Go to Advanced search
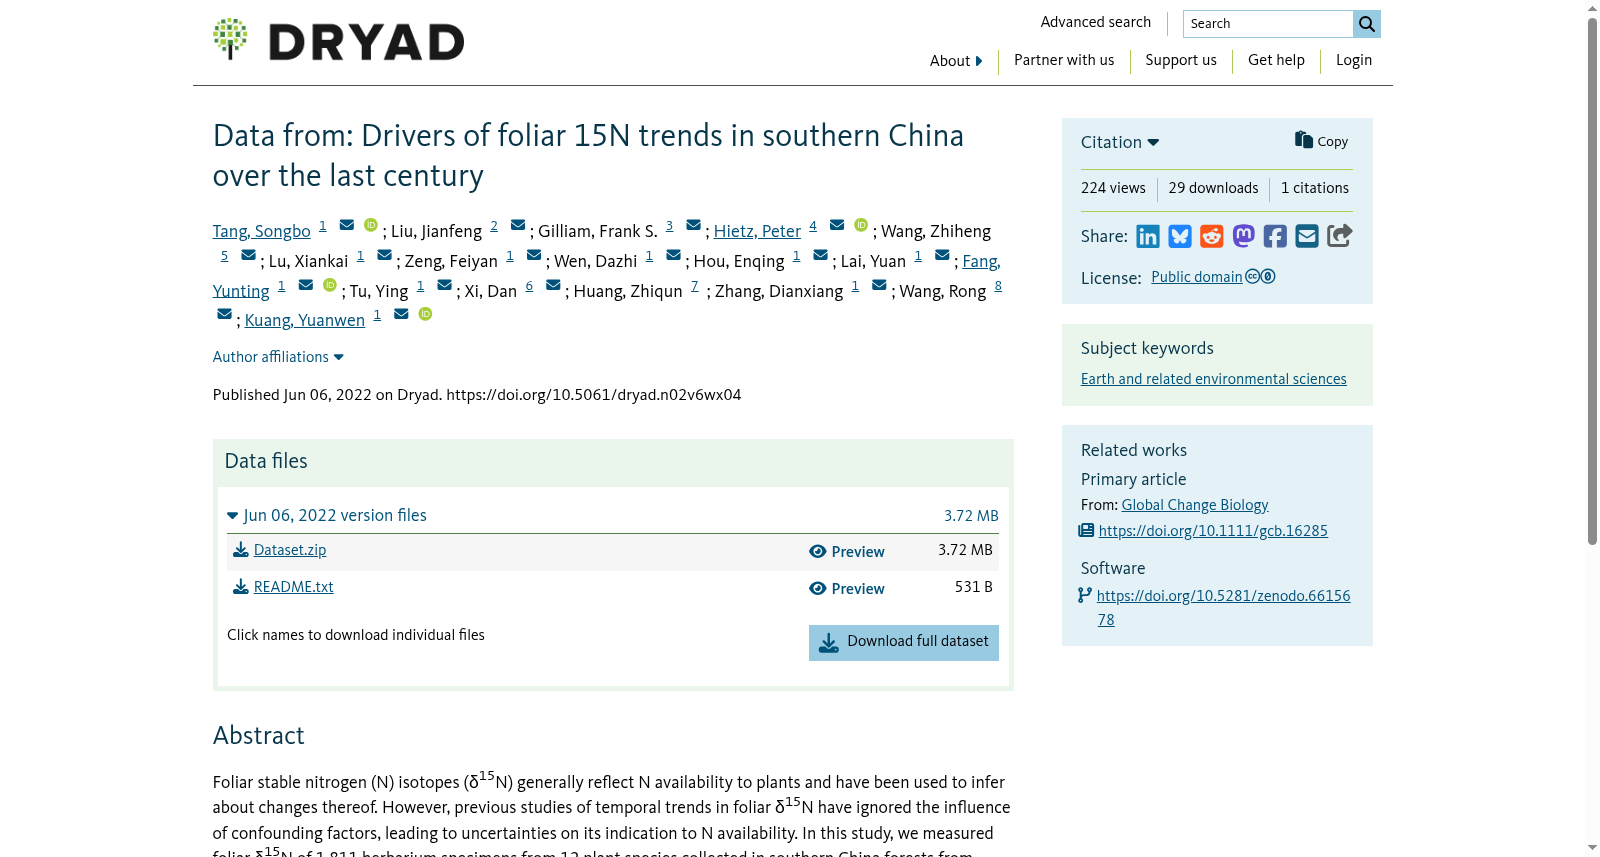 click(x=1096, y=22)
